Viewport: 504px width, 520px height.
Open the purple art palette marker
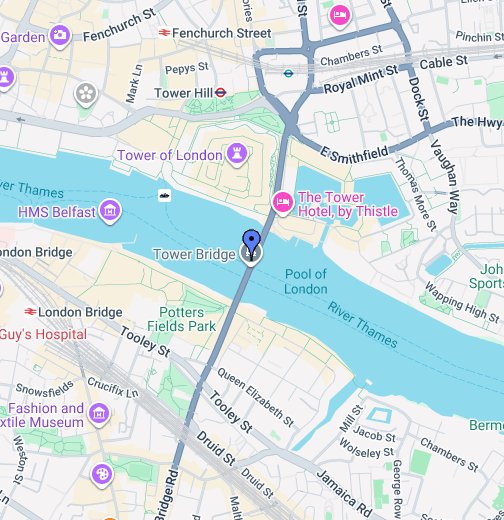(x=102, y=475)
